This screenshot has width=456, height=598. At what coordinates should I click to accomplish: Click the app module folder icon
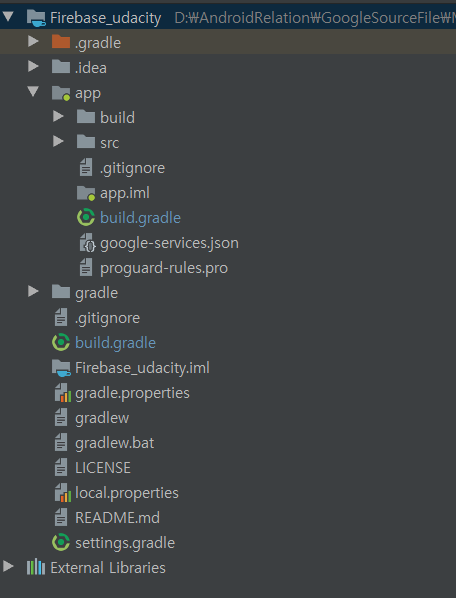click(61, 93)
